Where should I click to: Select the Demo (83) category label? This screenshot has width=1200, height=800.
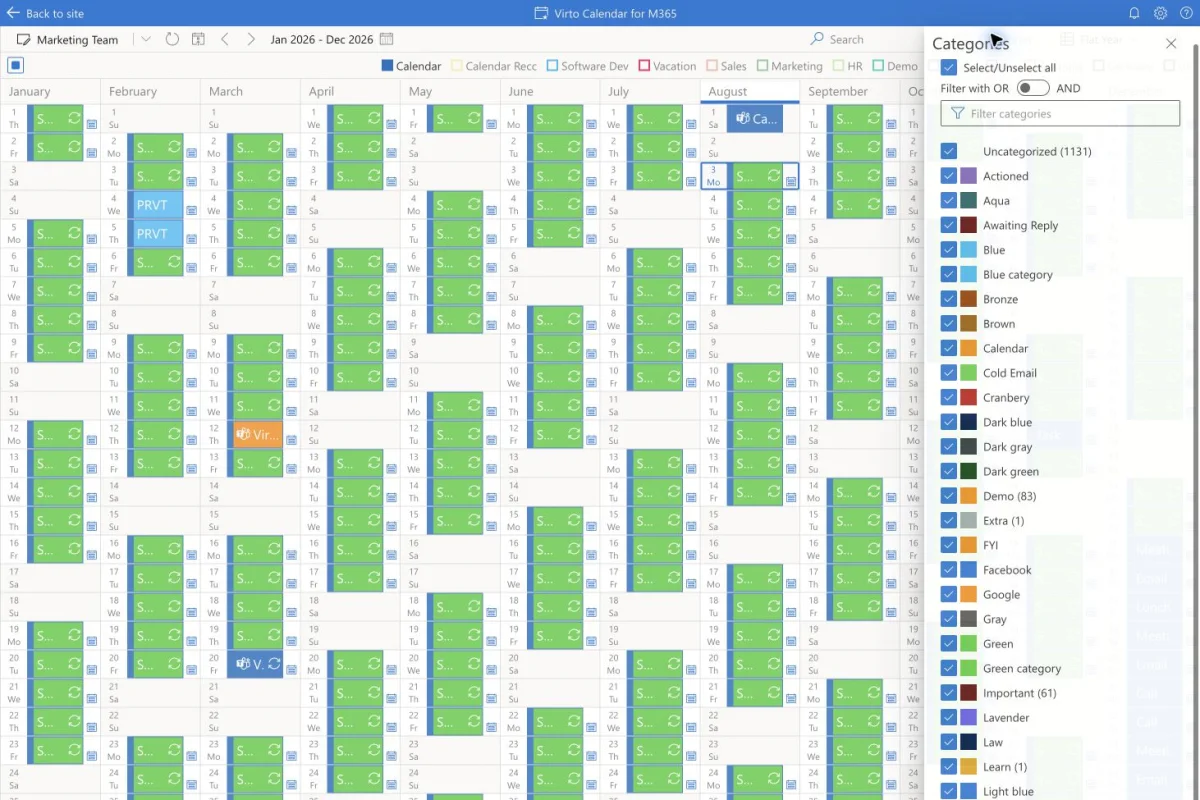point(1009,496)
